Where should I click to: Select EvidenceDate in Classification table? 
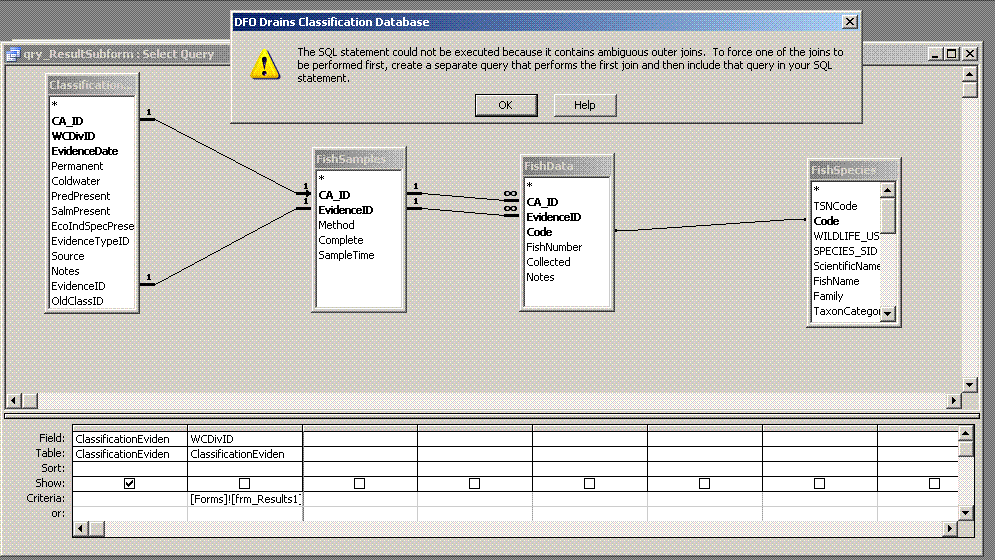tap(85, 151)
